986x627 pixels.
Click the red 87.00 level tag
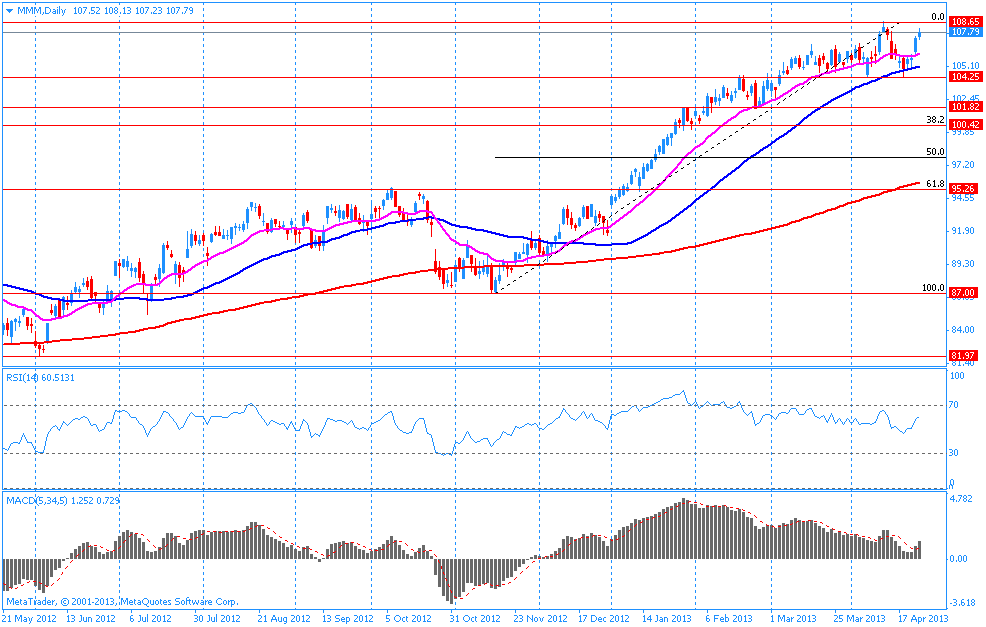963,293
